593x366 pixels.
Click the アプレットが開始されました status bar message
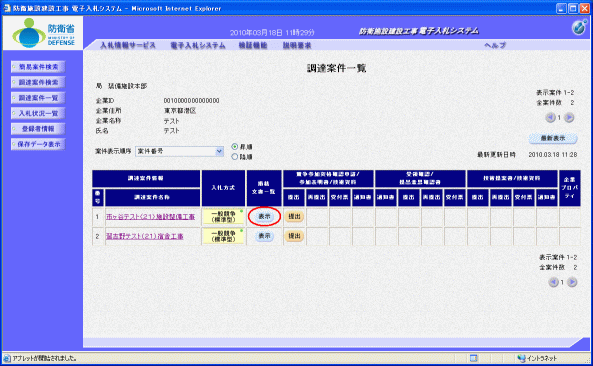pos(45,358)
